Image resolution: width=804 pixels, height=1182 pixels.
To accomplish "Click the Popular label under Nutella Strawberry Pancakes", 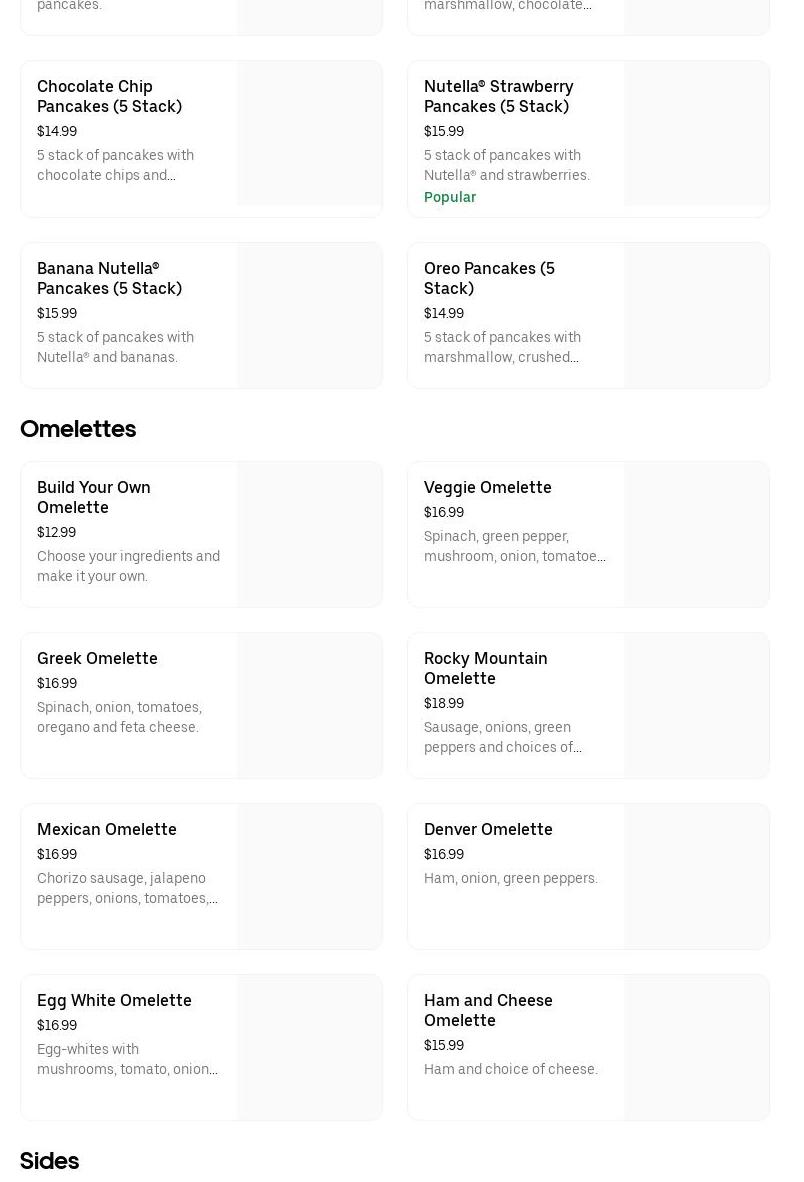I will [x=450, y=198].
